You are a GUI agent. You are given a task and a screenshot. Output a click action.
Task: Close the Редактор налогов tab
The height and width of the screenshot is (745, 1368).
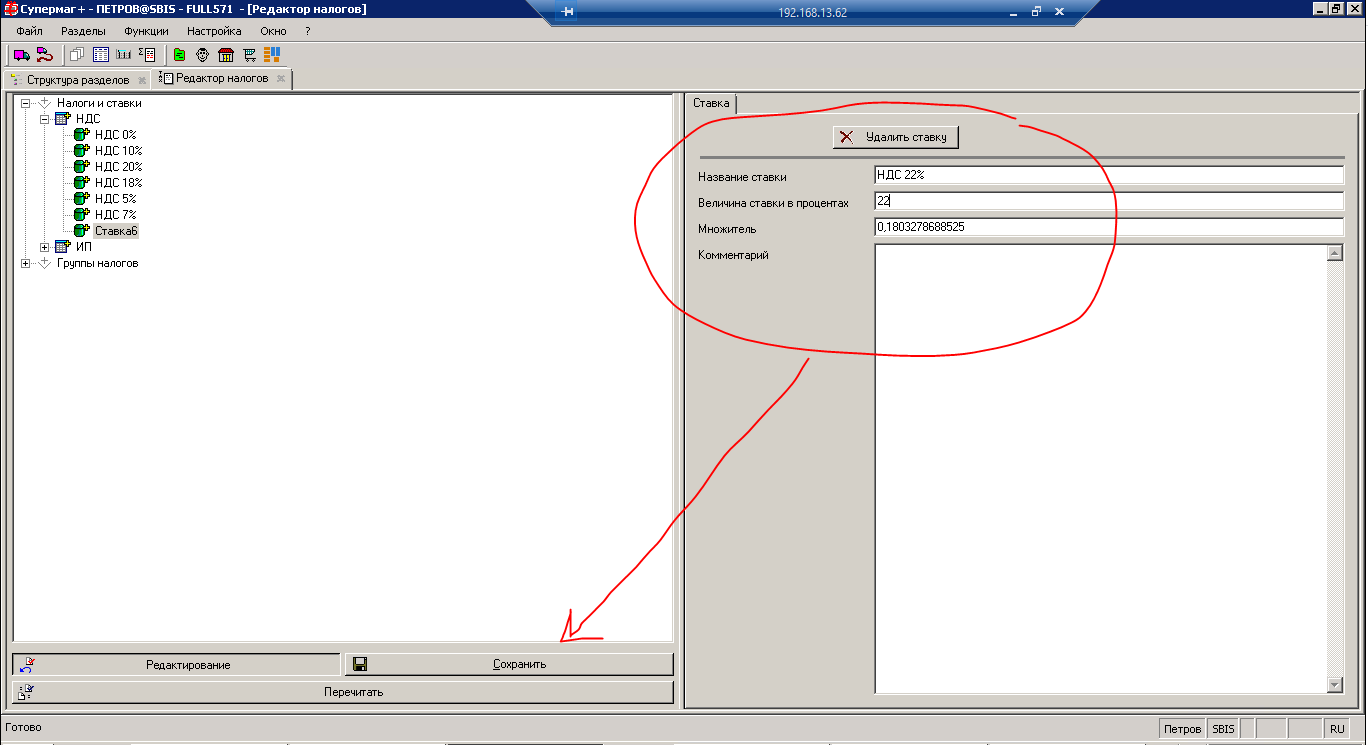tap(281, 79)
